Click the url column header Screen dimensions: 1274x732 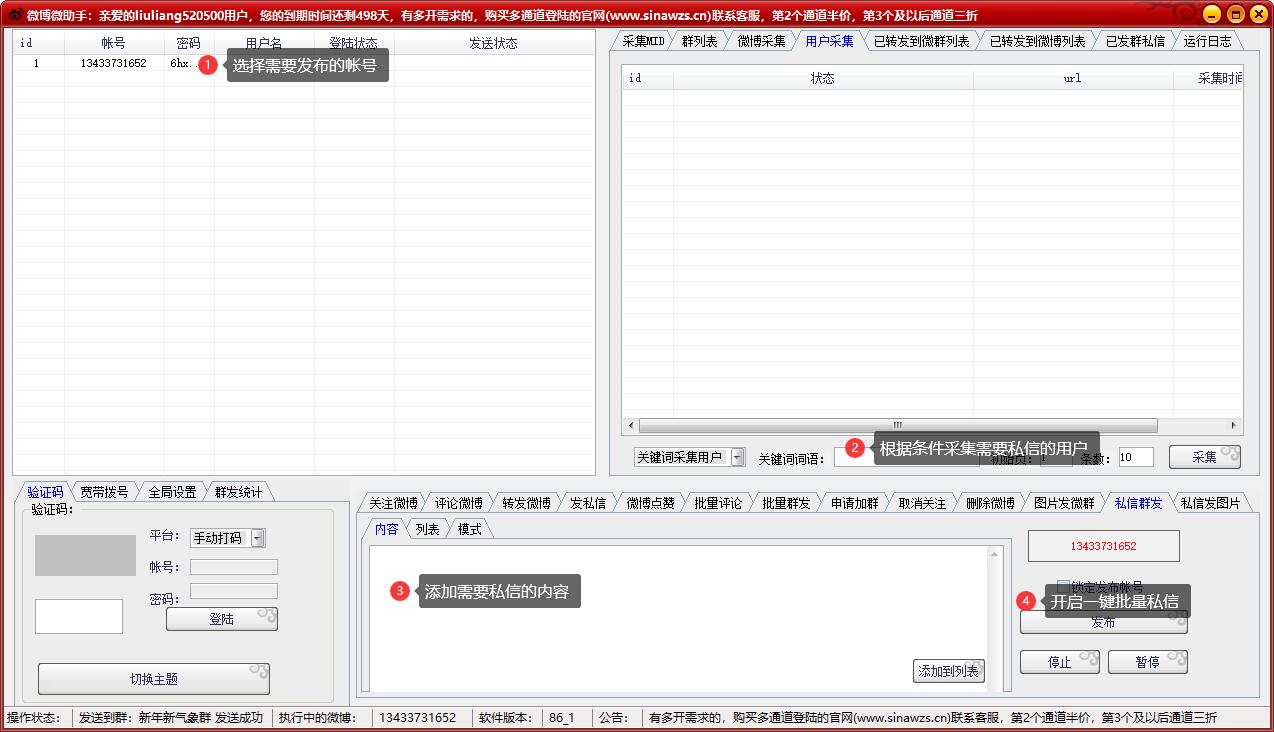point(1073,78)
